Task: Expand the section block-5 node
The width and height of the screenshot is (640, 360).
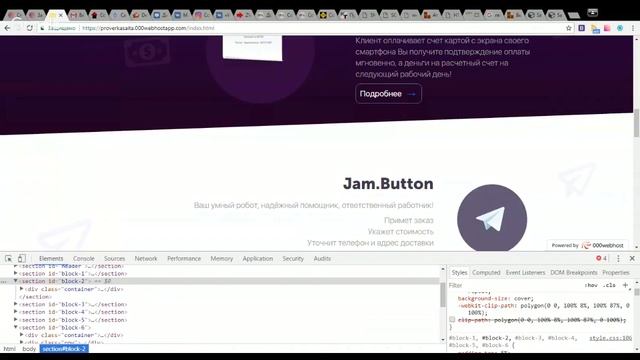Action: point(16,320)
